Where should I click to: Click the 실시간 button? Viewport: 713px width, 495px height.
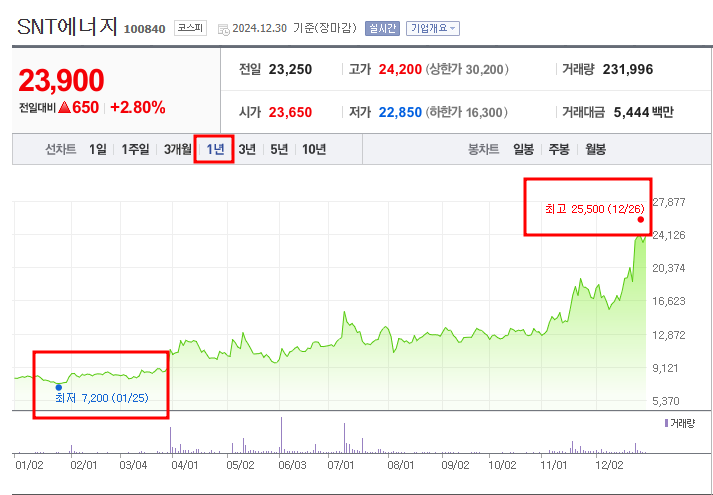coord(382,28)
